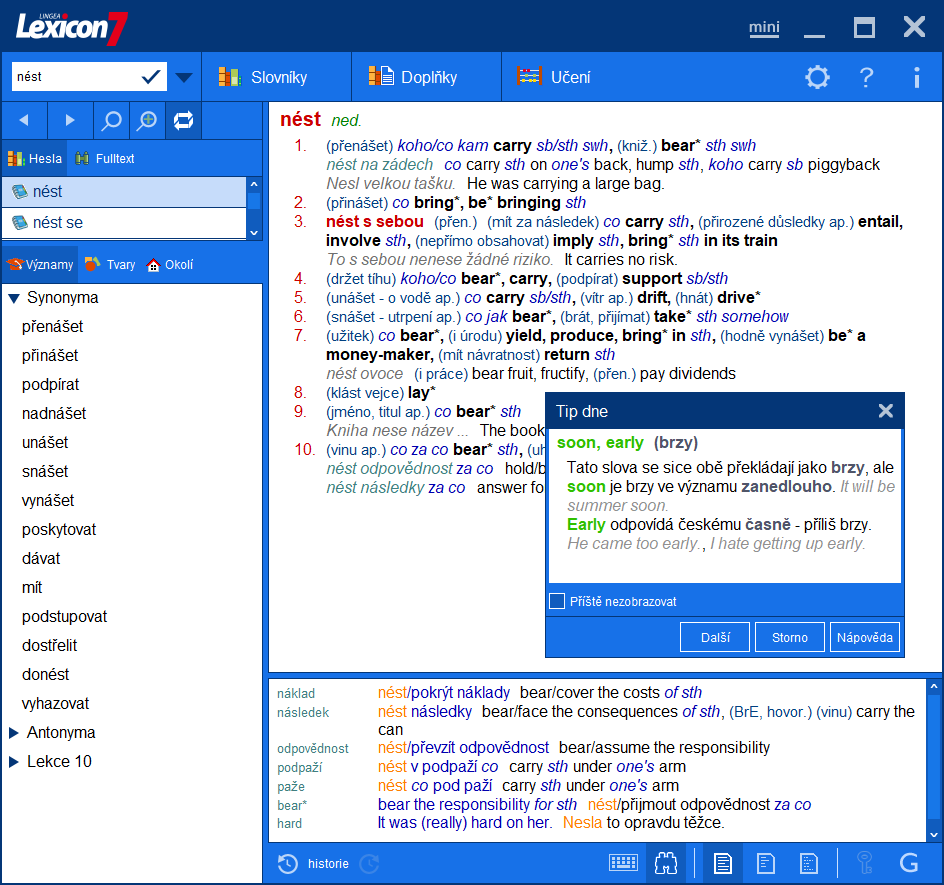Click 'odpovědnost' keyword in bottom panel
This screenshot has height=885, width=944.
[312, 748]
